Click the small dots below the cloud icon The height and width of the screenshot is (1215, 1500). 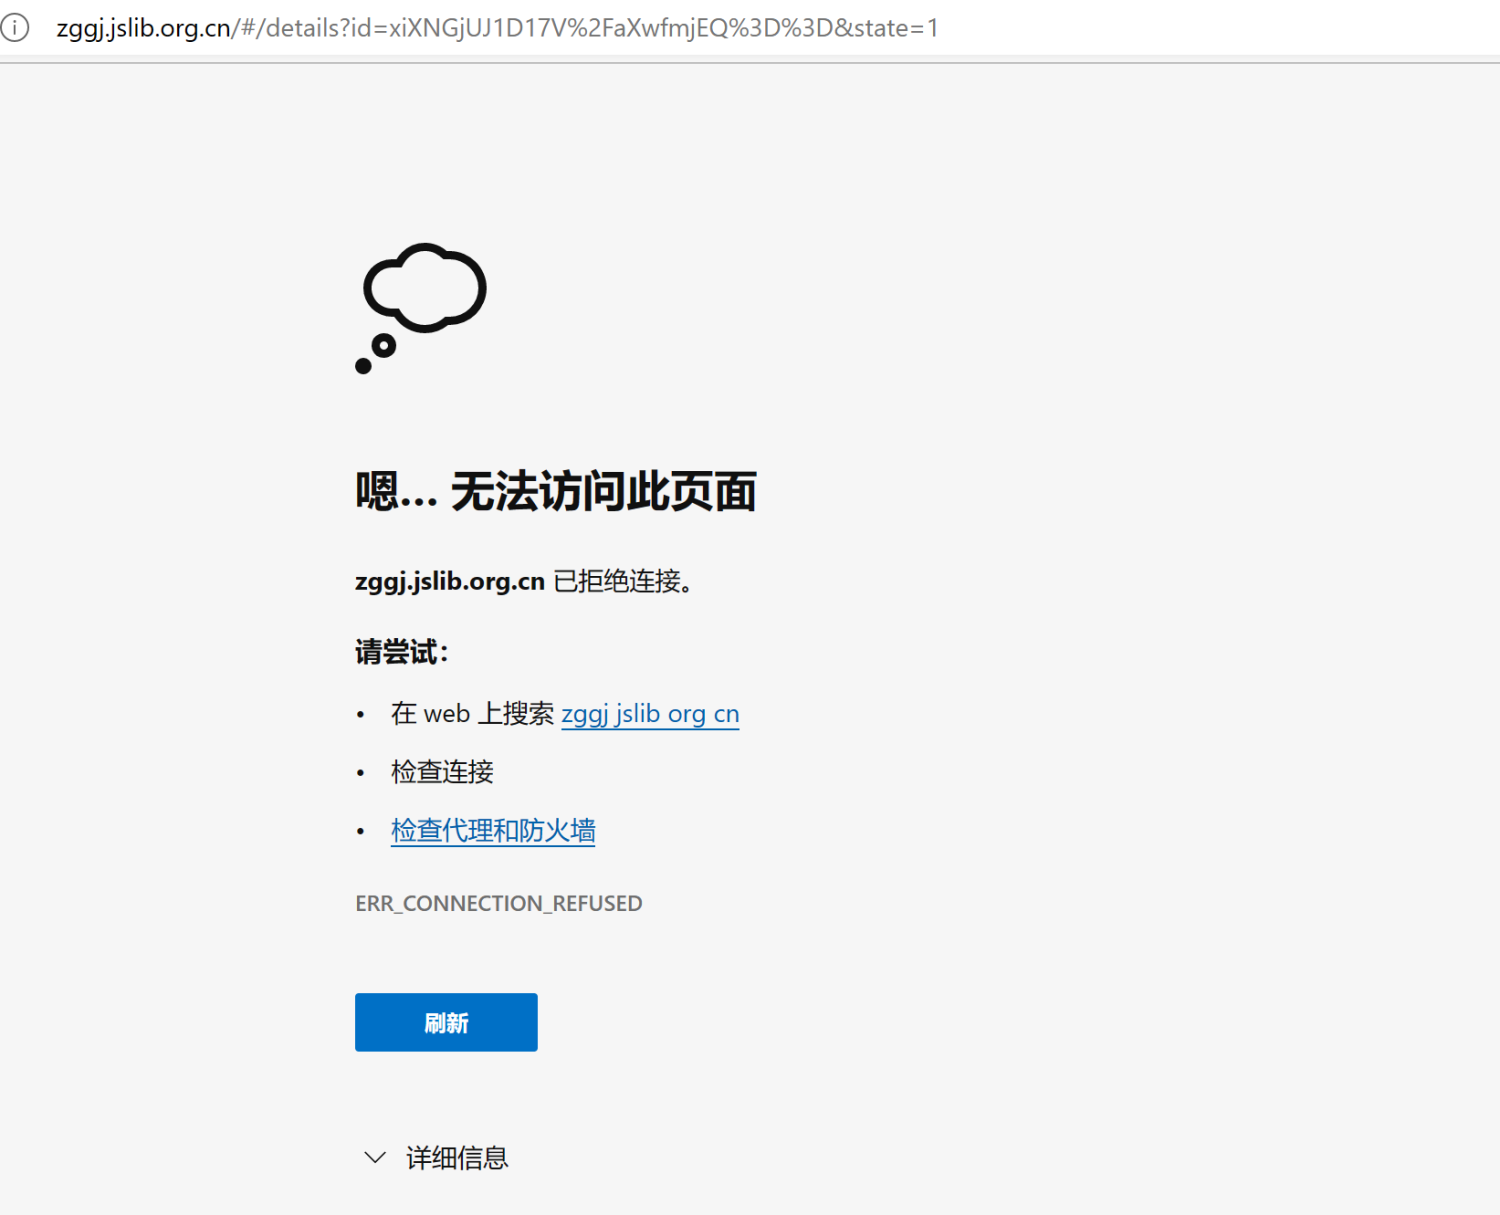(375, 355)
